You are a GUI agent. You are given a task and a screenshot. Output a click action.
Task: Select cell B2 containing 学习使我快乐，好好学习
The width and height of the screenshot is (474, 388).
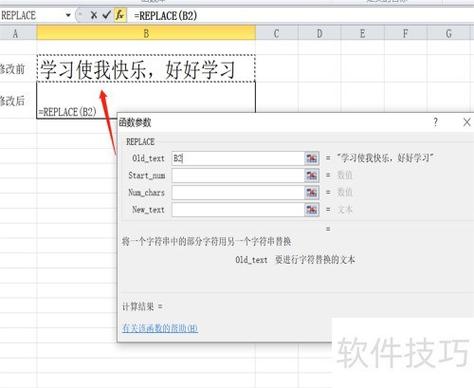146,69
